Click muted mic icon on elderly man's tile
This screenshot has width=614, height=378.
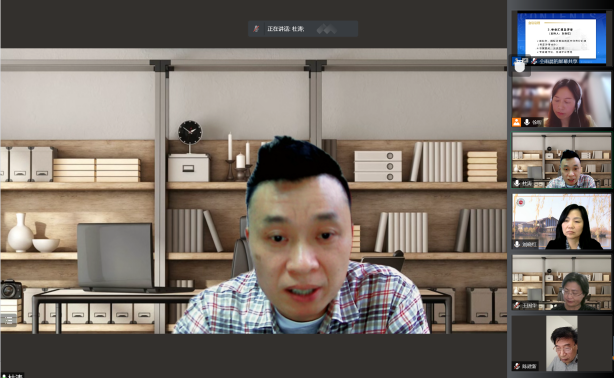tap(517, 366)
